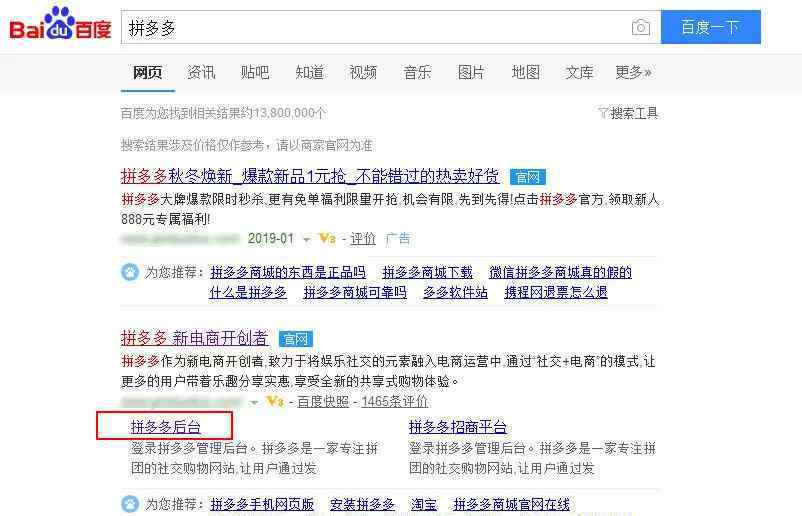The image size is (802, 516).
Task: Click the V3 badge under second result
Action: [x=275, y=401]
